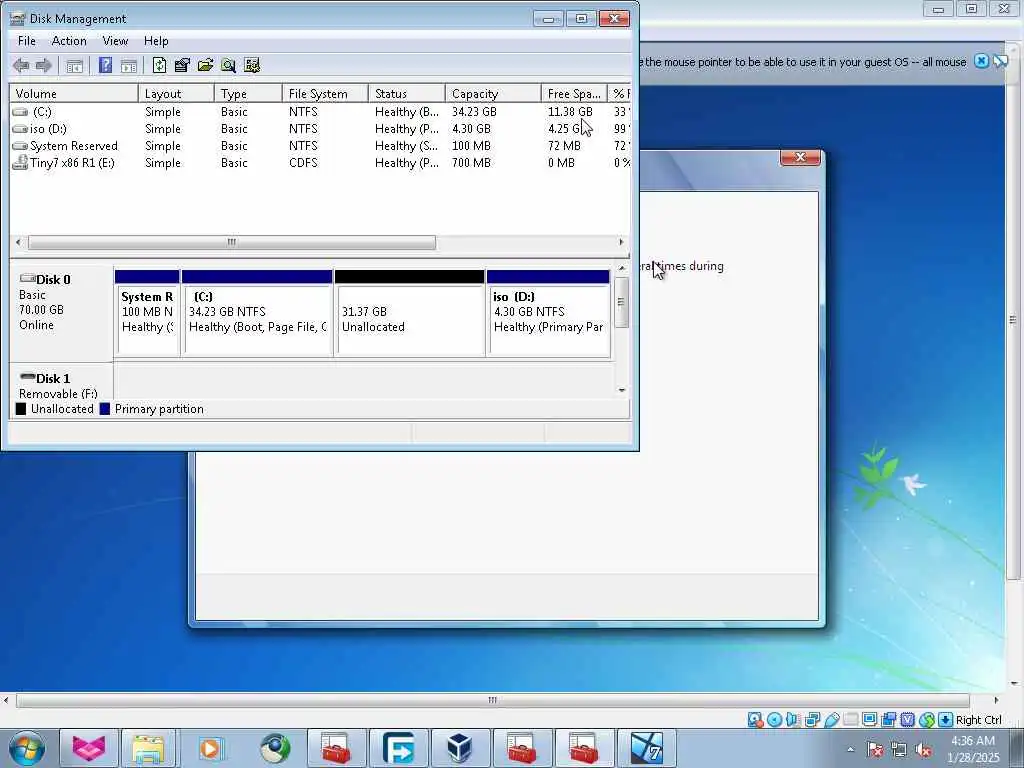Screen dimensions: 1024x768
Task: Select the (C:) volume row
Action: [x=320, y=112]
